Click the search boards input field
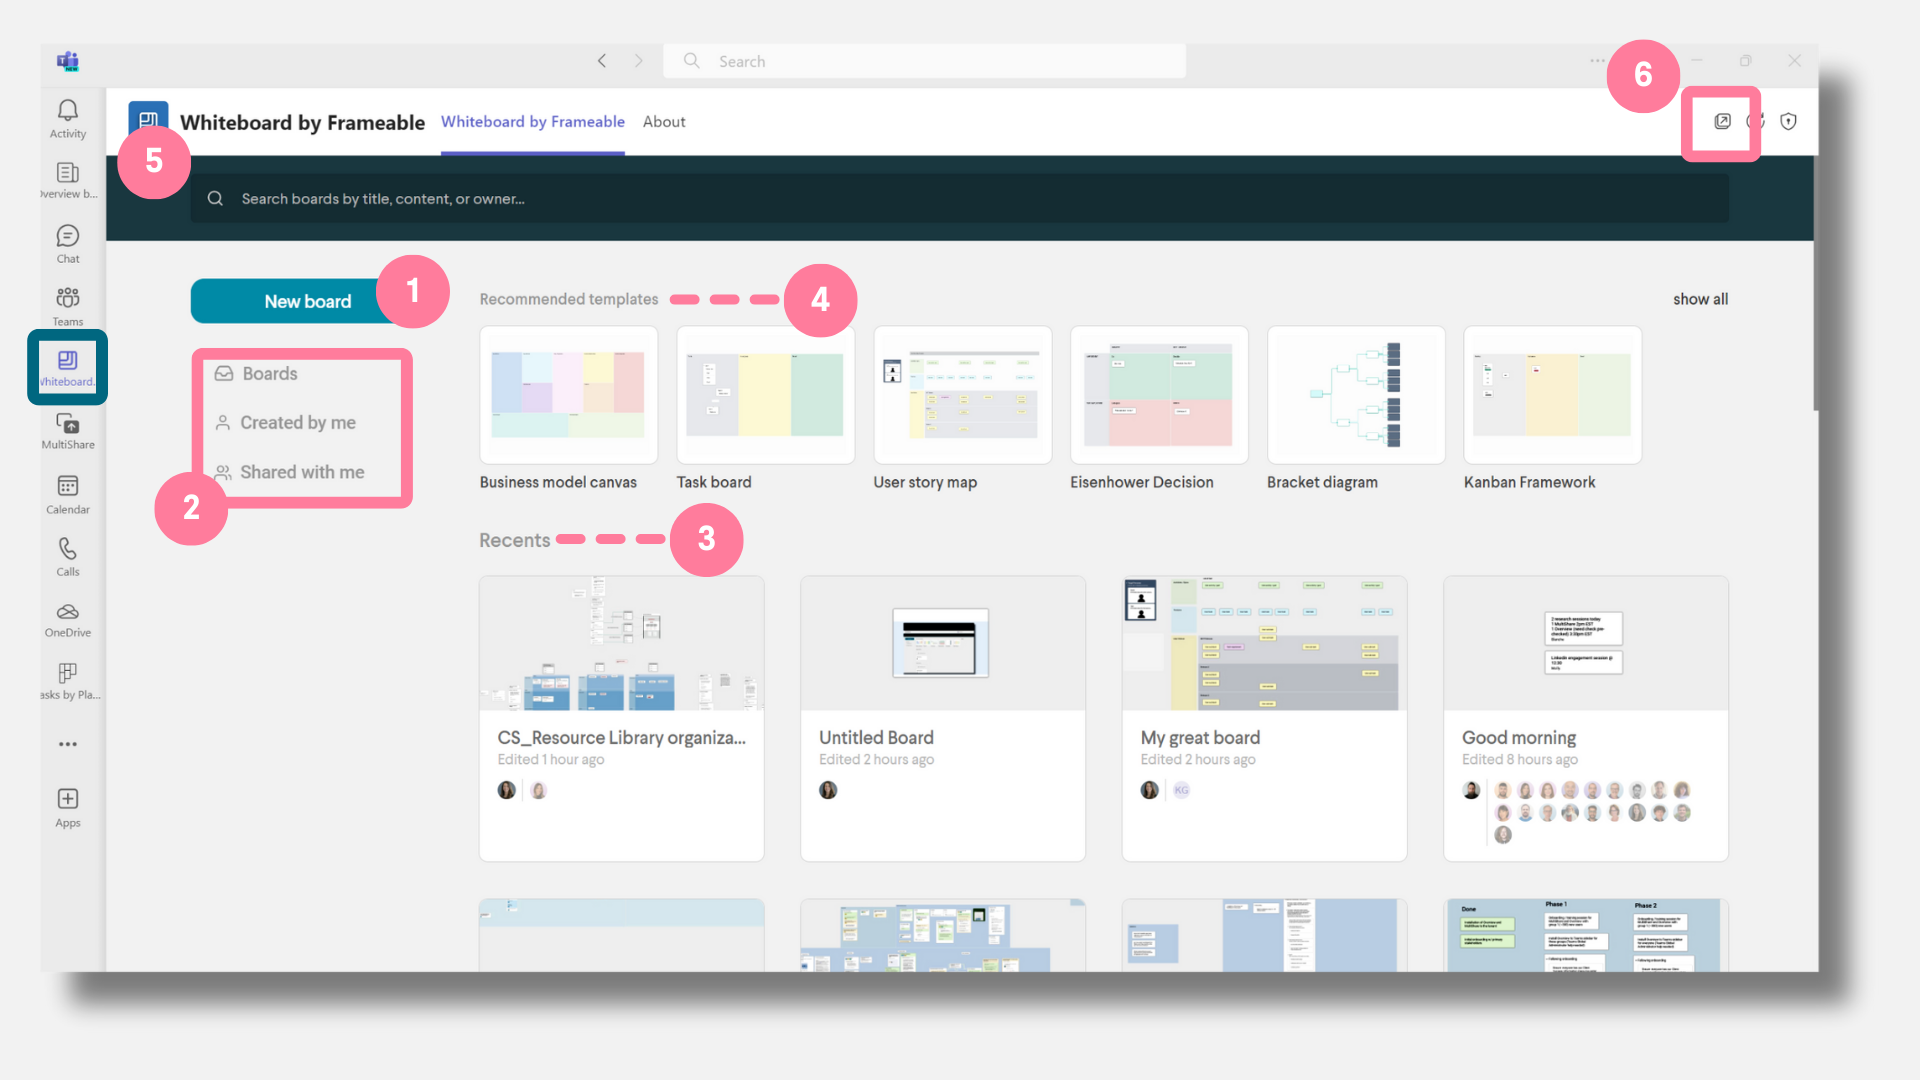Image resolution: width=1920 pixels, height=1080 pixels. click(x=960, y=199)
